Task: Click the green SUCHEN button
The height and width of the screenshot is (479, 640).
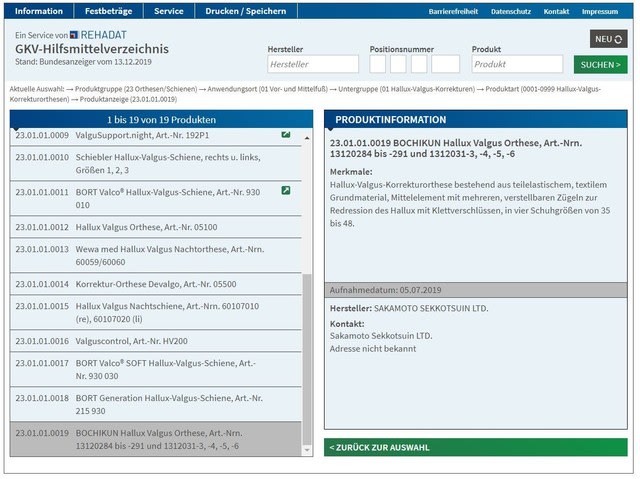Action: 600,64
